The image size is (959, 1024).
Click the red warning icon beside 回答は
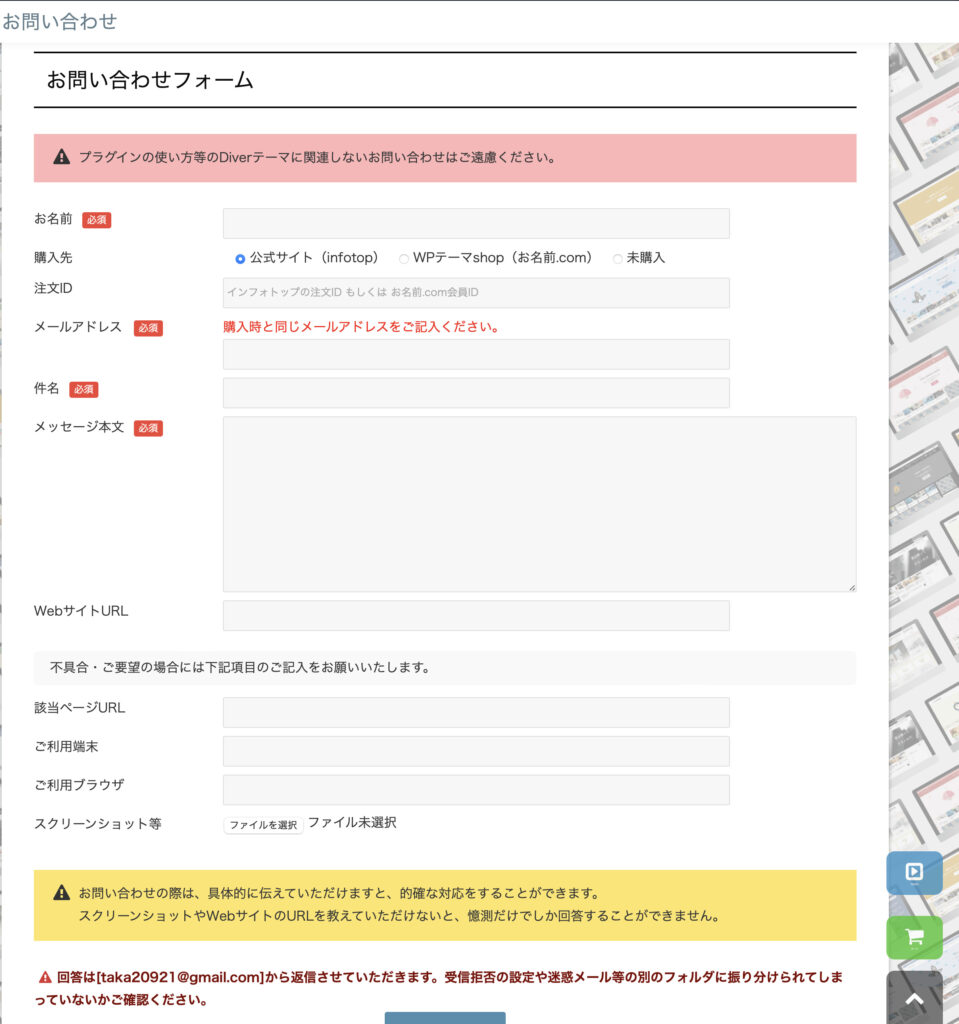click(x=45, y=977)
